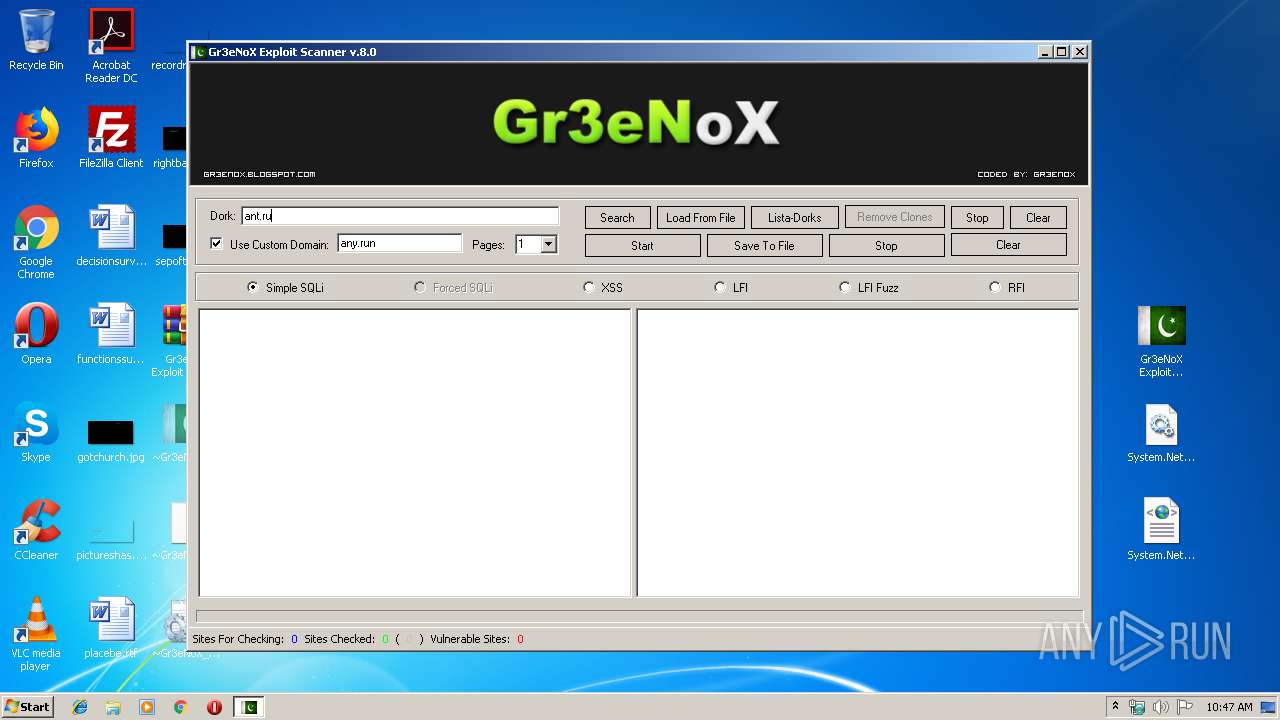Launch FileZilla Client shortcut

click(x=111, y=138)
